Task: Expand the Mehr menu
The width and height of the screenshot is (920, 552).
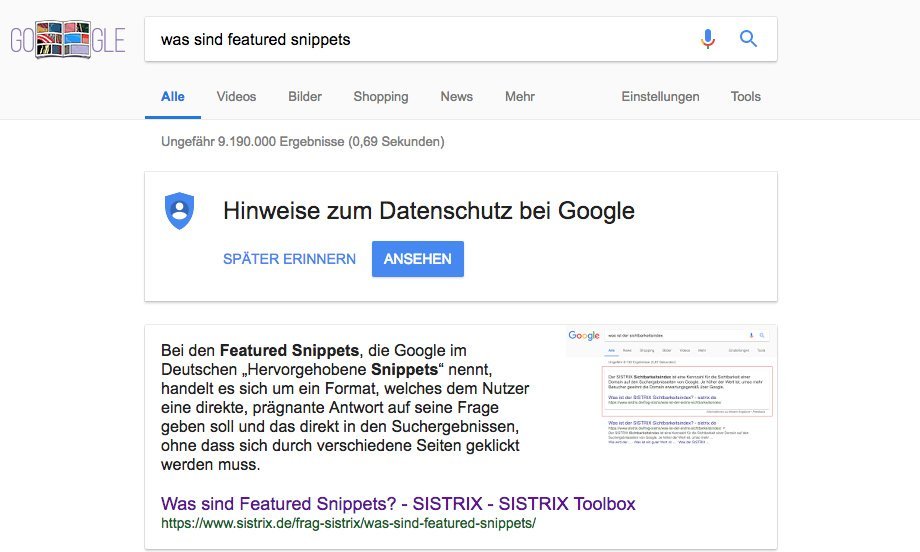Action: click(x=520, y=97)
